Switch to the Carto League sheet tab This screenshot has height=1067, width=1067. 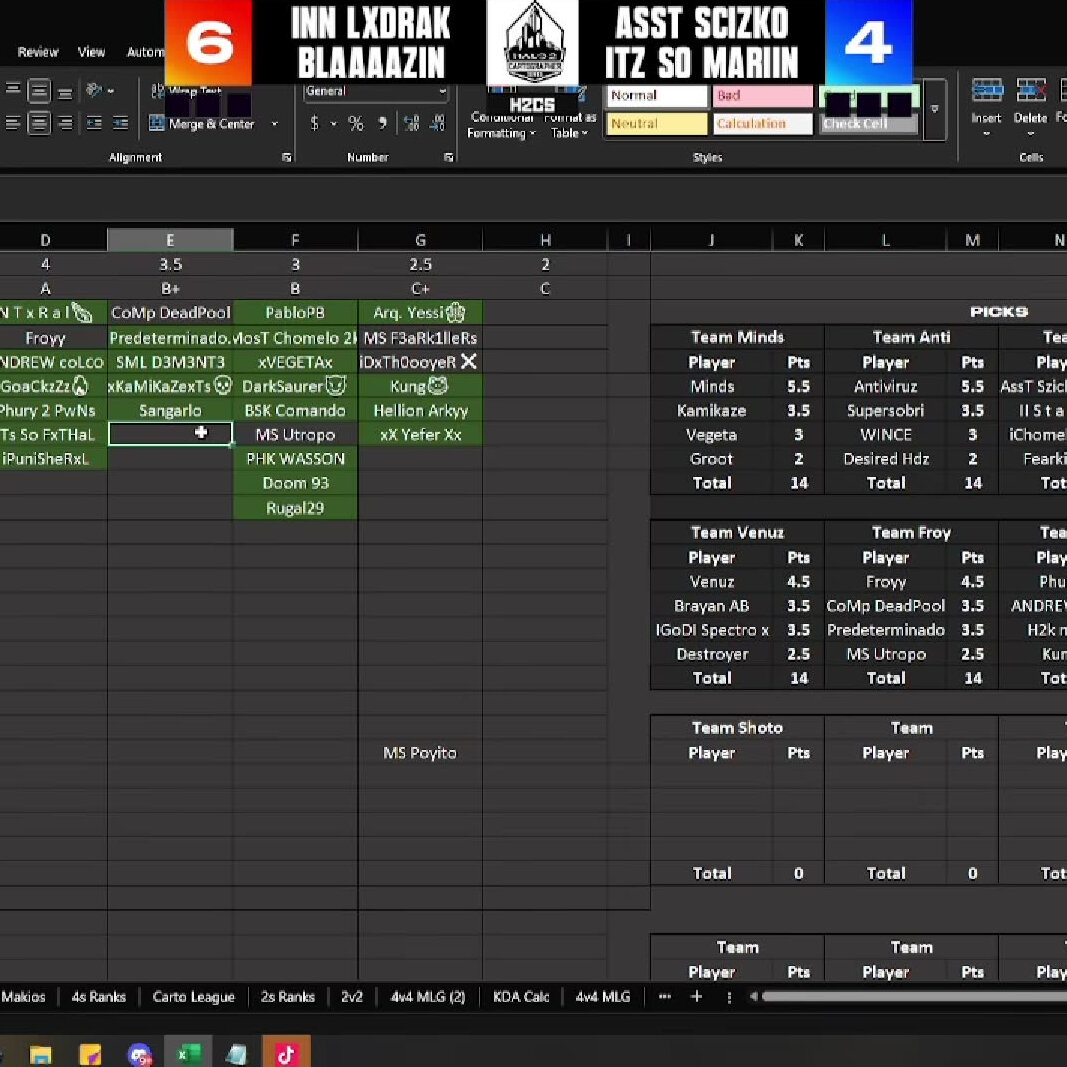click(x=193, y=997)
